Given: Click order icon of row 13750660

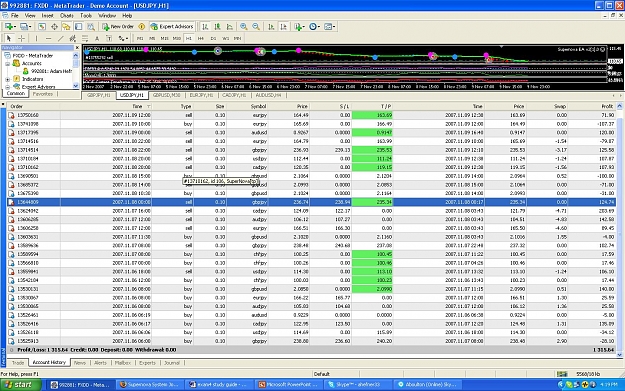Looking at the screenshot, I should point(11,115).
